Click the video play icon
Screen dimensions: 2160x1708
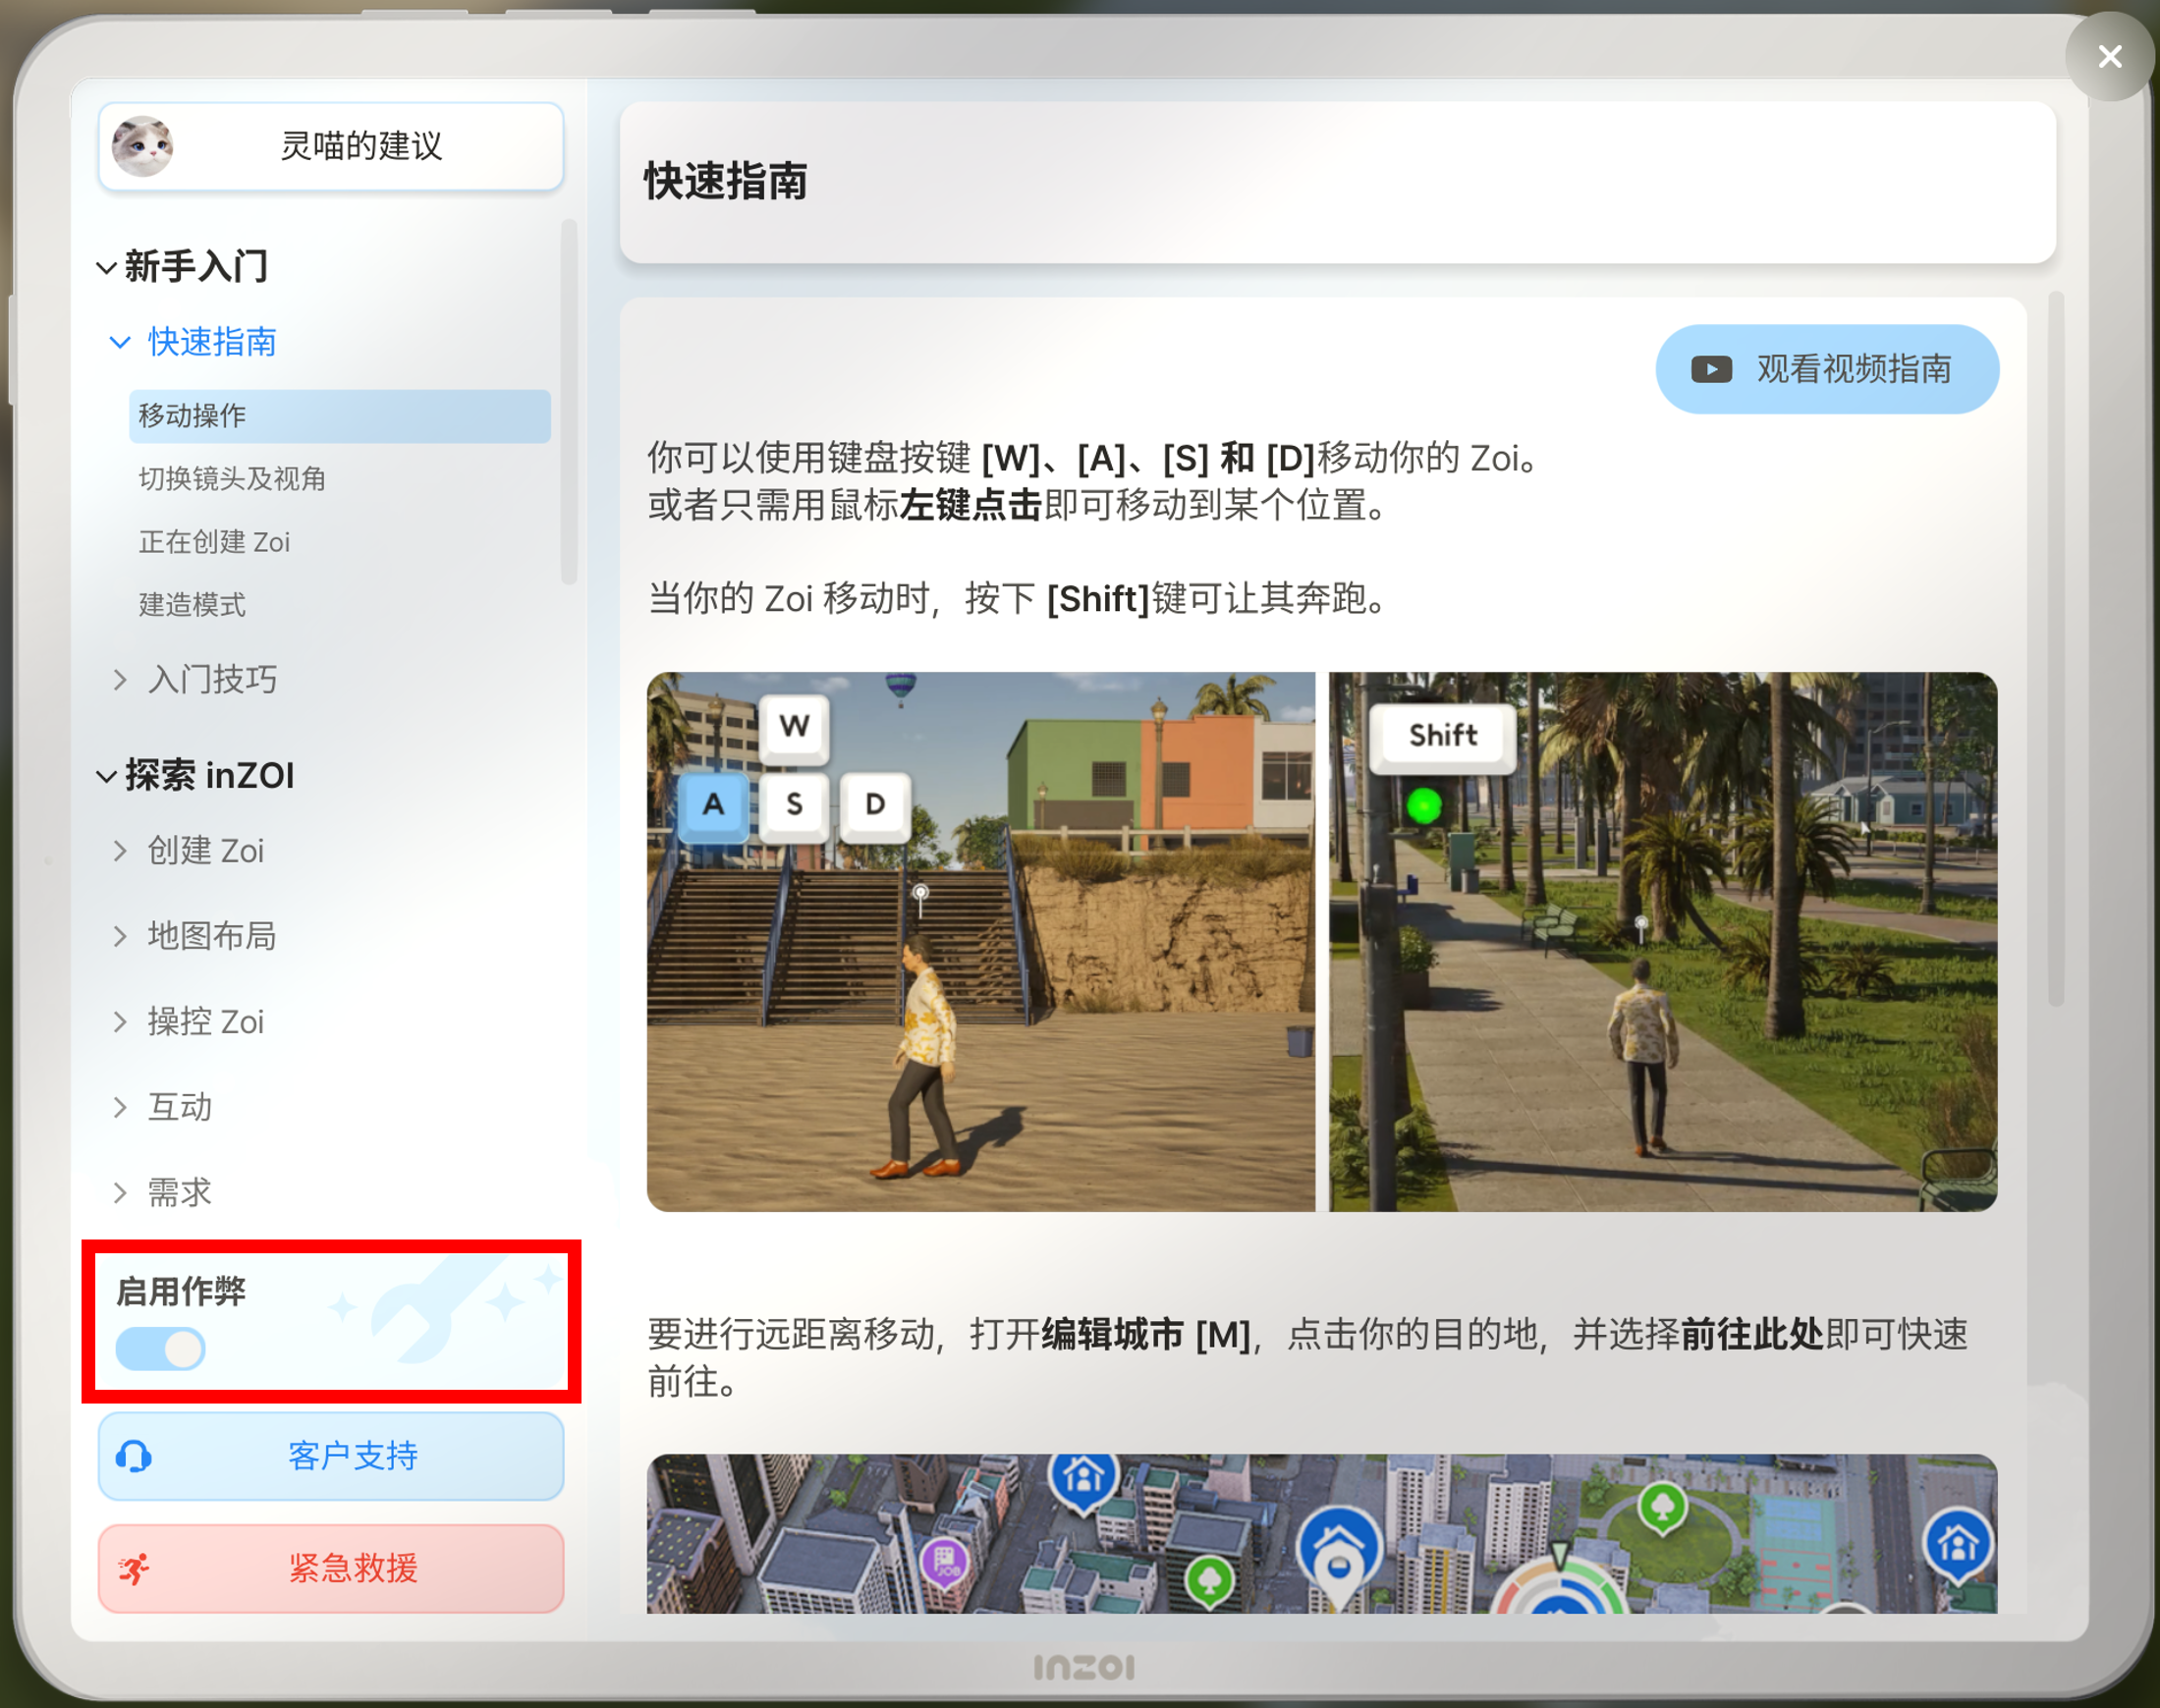pos(1711,369)
